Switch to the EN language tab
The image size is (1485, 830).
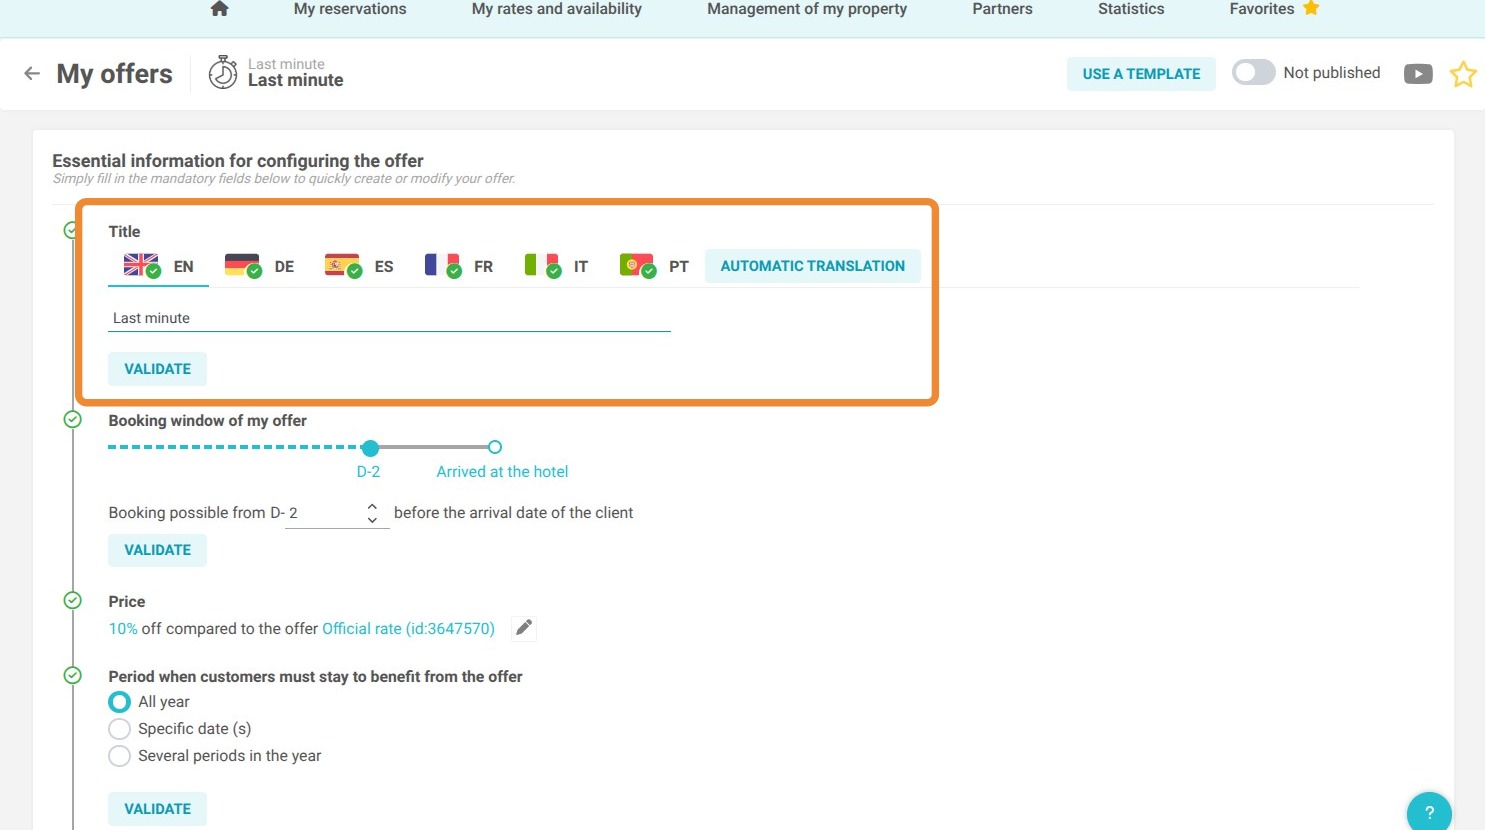point(158,266)
